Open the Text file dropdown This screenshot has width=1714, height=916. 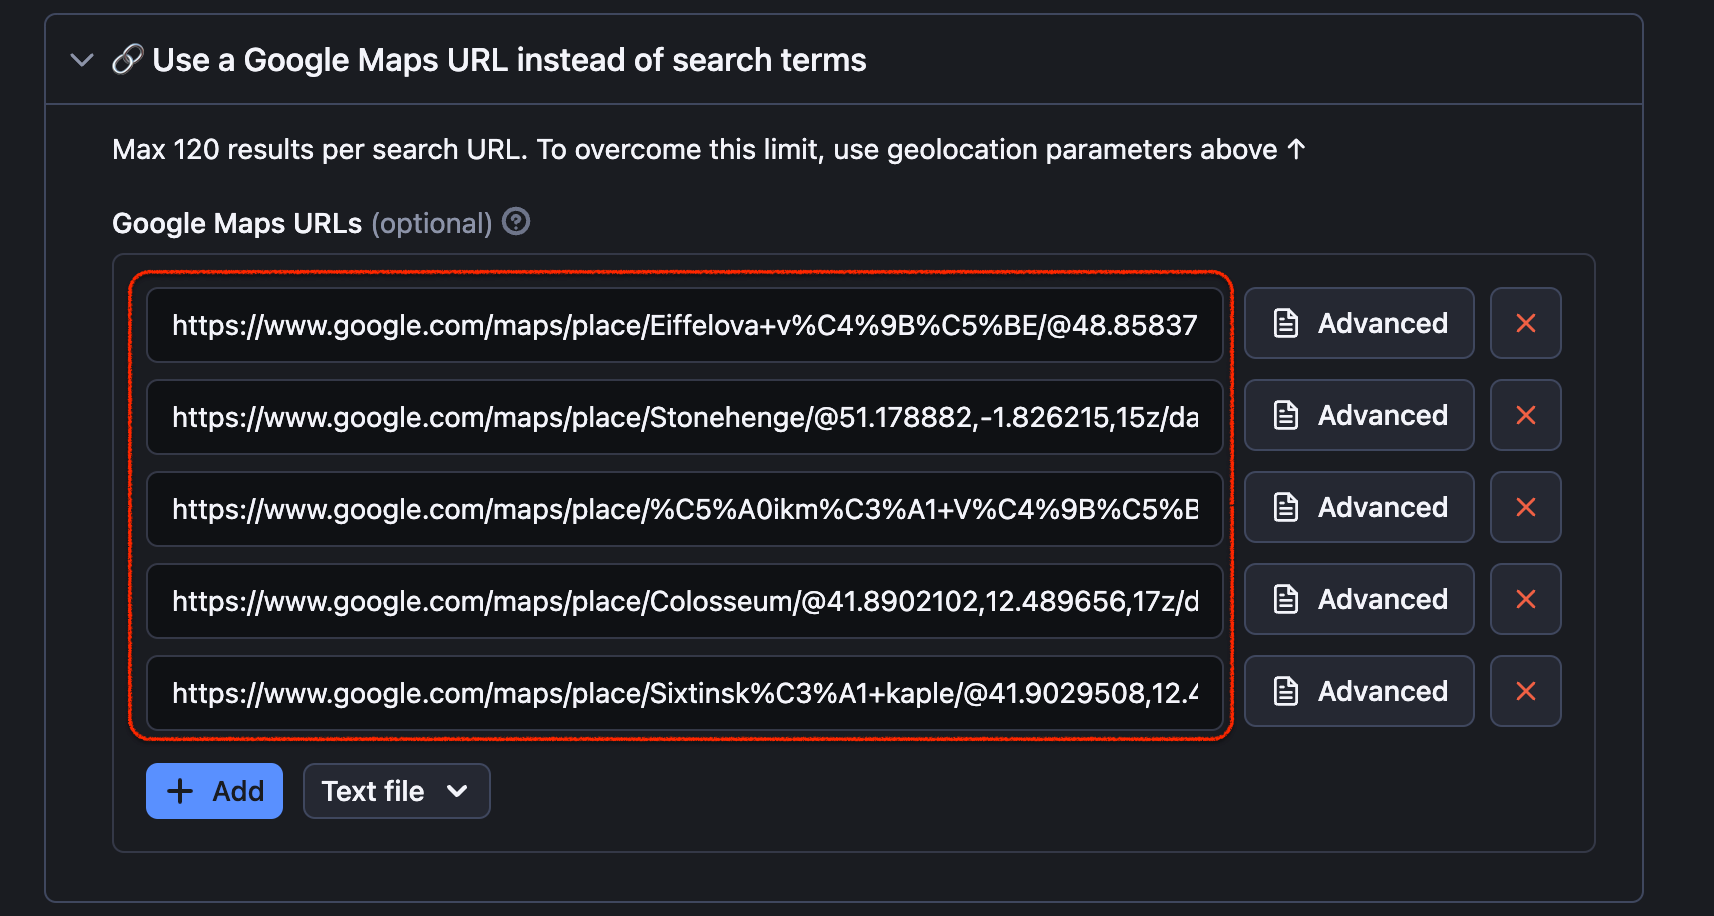396,790
